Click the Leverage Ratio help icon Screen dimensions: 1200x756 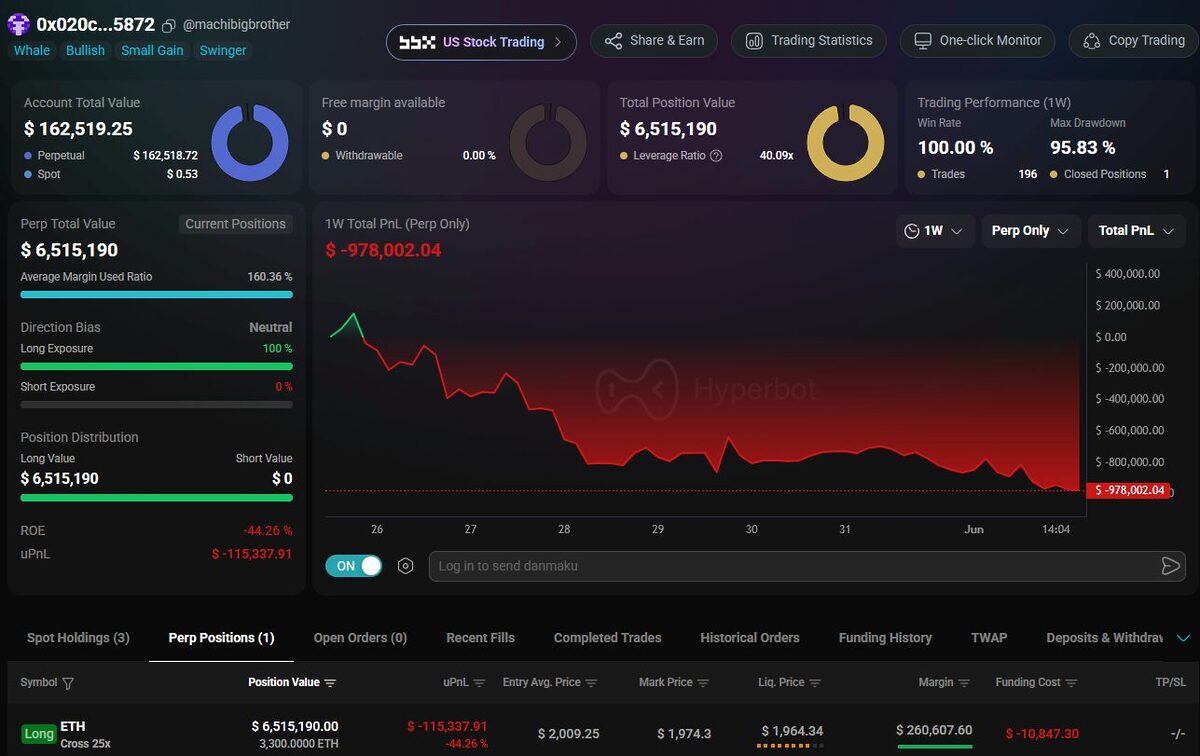(715, 156)
